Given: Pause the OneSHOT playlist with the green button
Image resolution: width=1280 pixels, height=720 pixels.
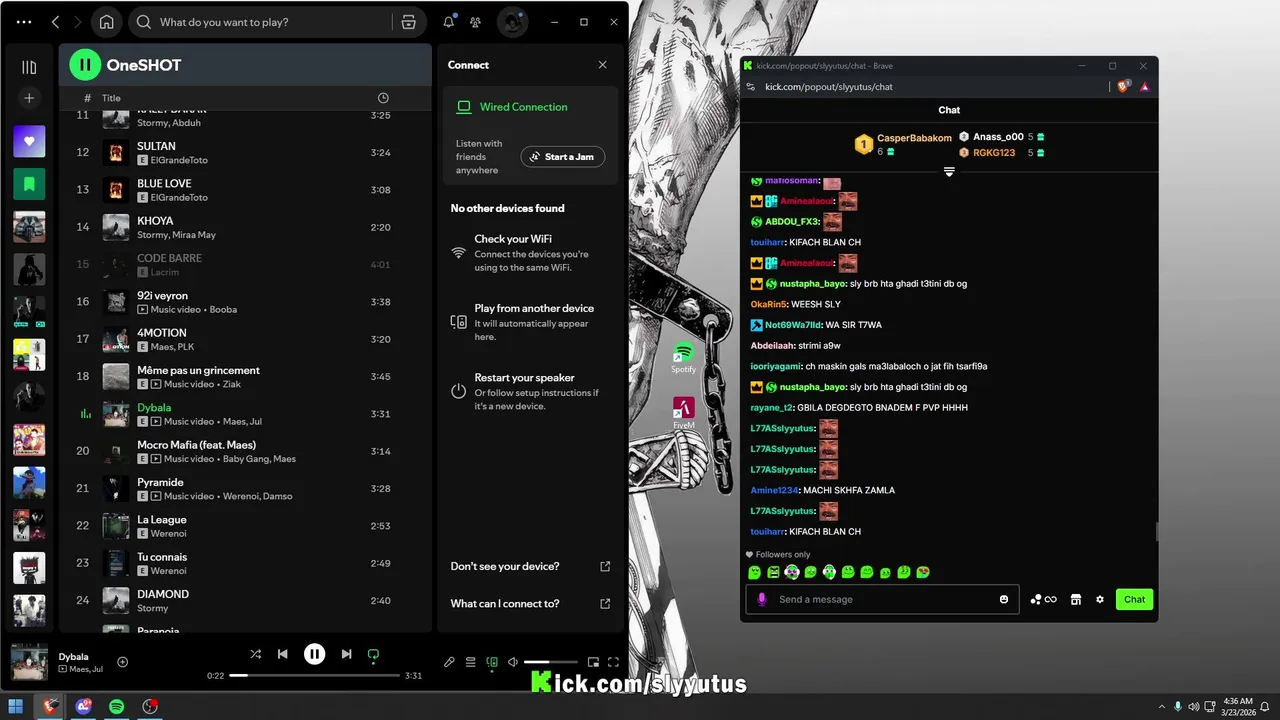Looking at the screenshot, I should click(85, 65).
